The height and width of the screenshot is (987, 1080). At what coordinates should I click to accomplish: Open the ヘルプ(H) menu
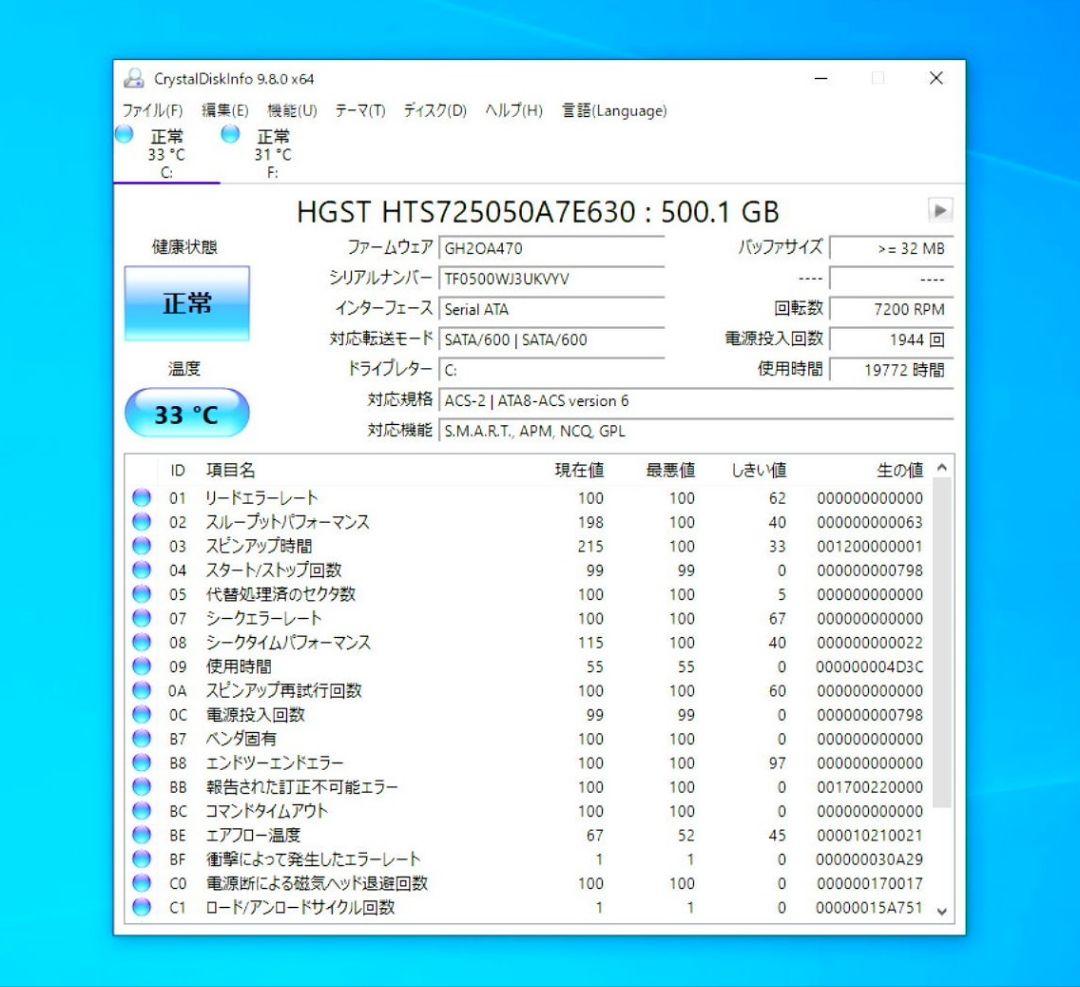(514, 110)
